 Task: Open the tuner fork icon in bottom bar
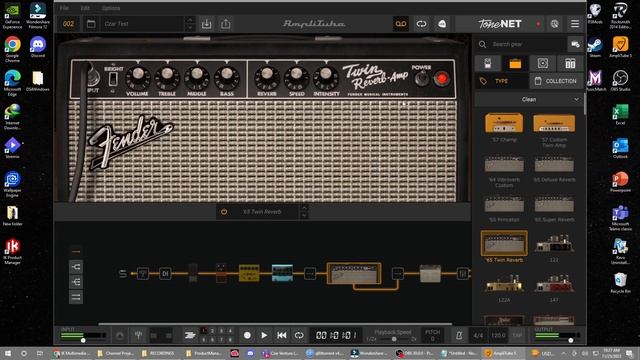138,336
